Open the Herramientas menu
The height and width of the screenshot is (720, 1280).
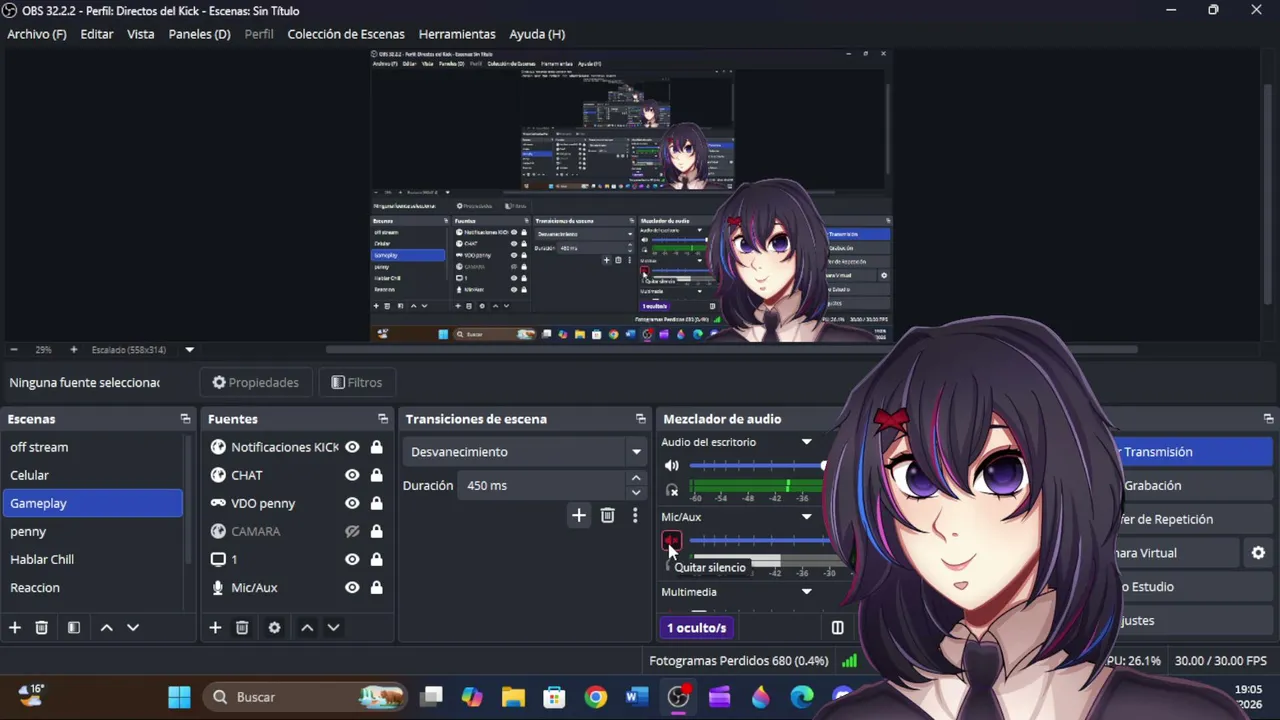click(x=457, y=34)
